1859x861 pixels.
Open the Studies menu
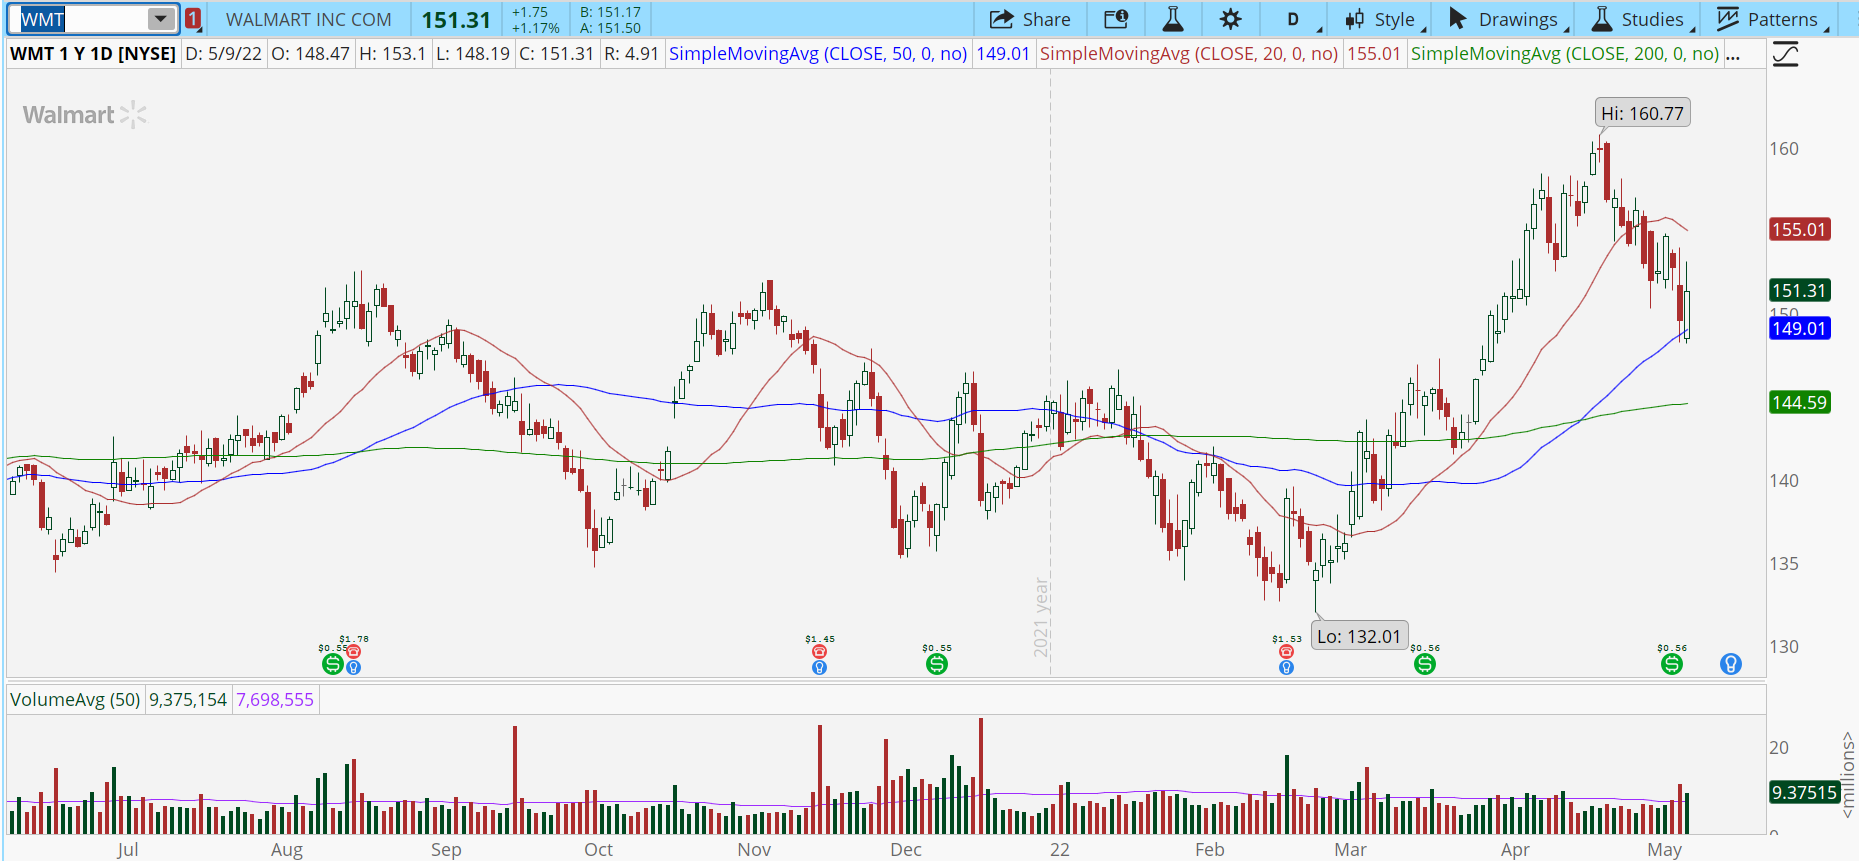[x=1640, y=19]
